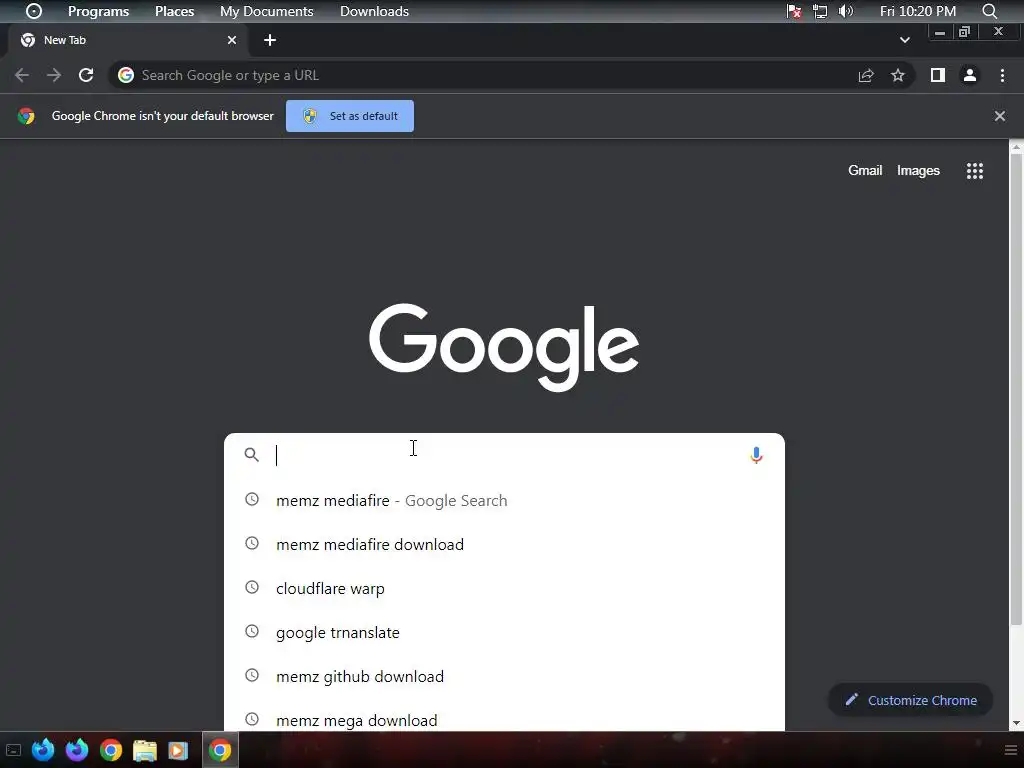
Task: Open the taskbar hamburger menu
Action: 1010,750
